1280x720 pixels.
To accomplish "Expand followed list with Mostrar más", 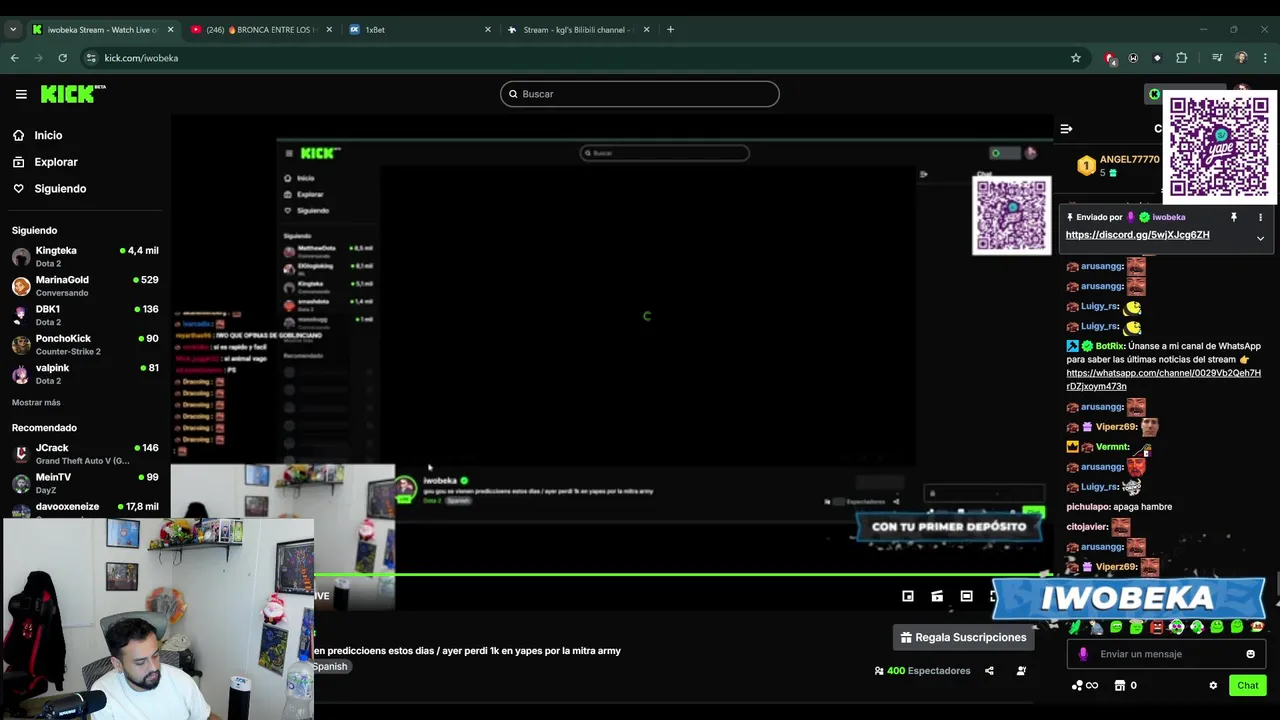I will pos(36,402).
